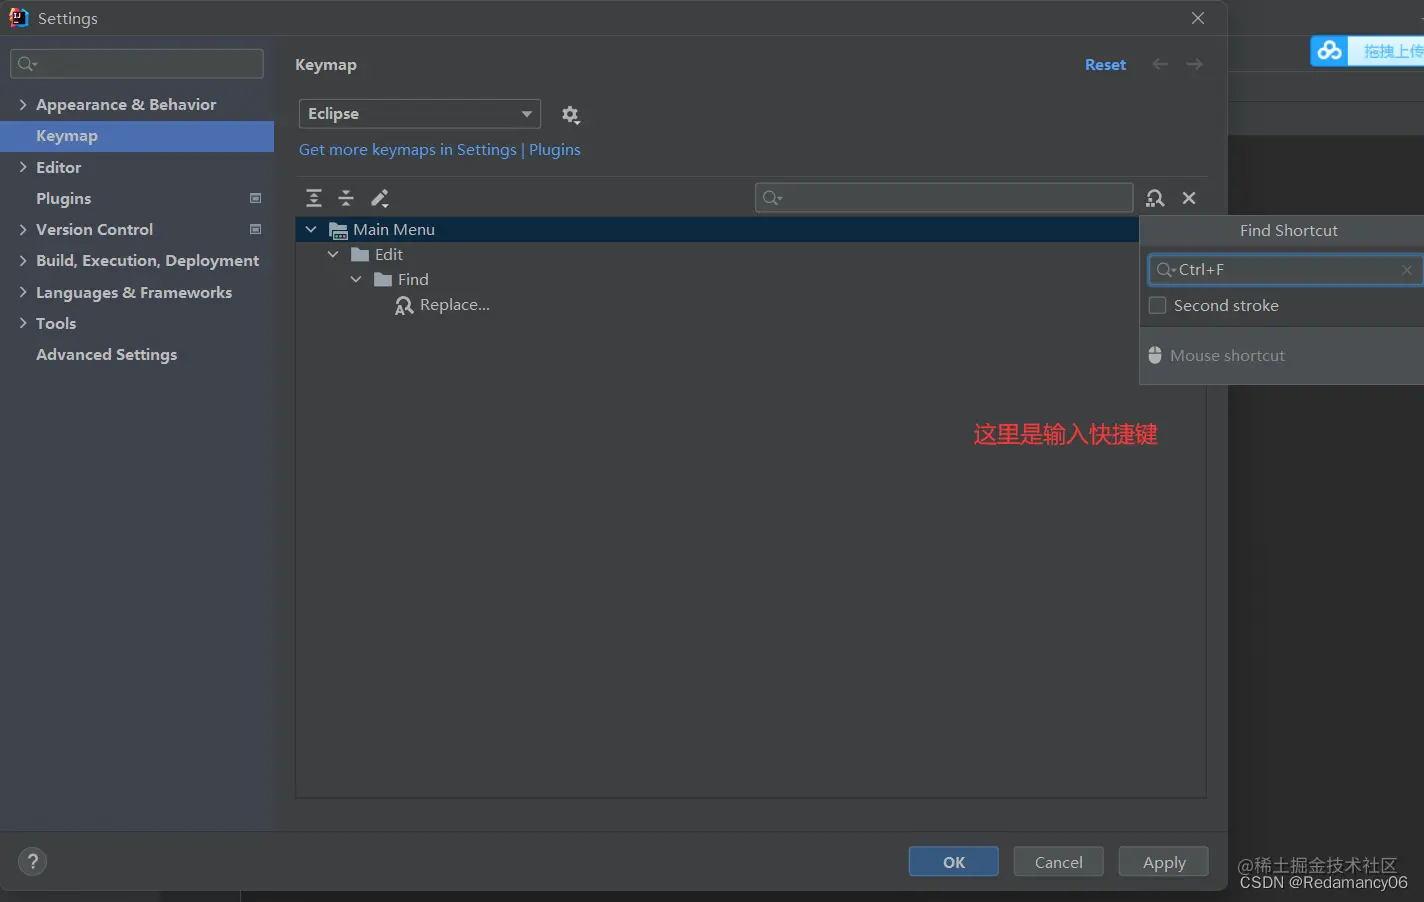
Task: Click magnifier icon in Find Shortcut field
Action: point(1166,270)
